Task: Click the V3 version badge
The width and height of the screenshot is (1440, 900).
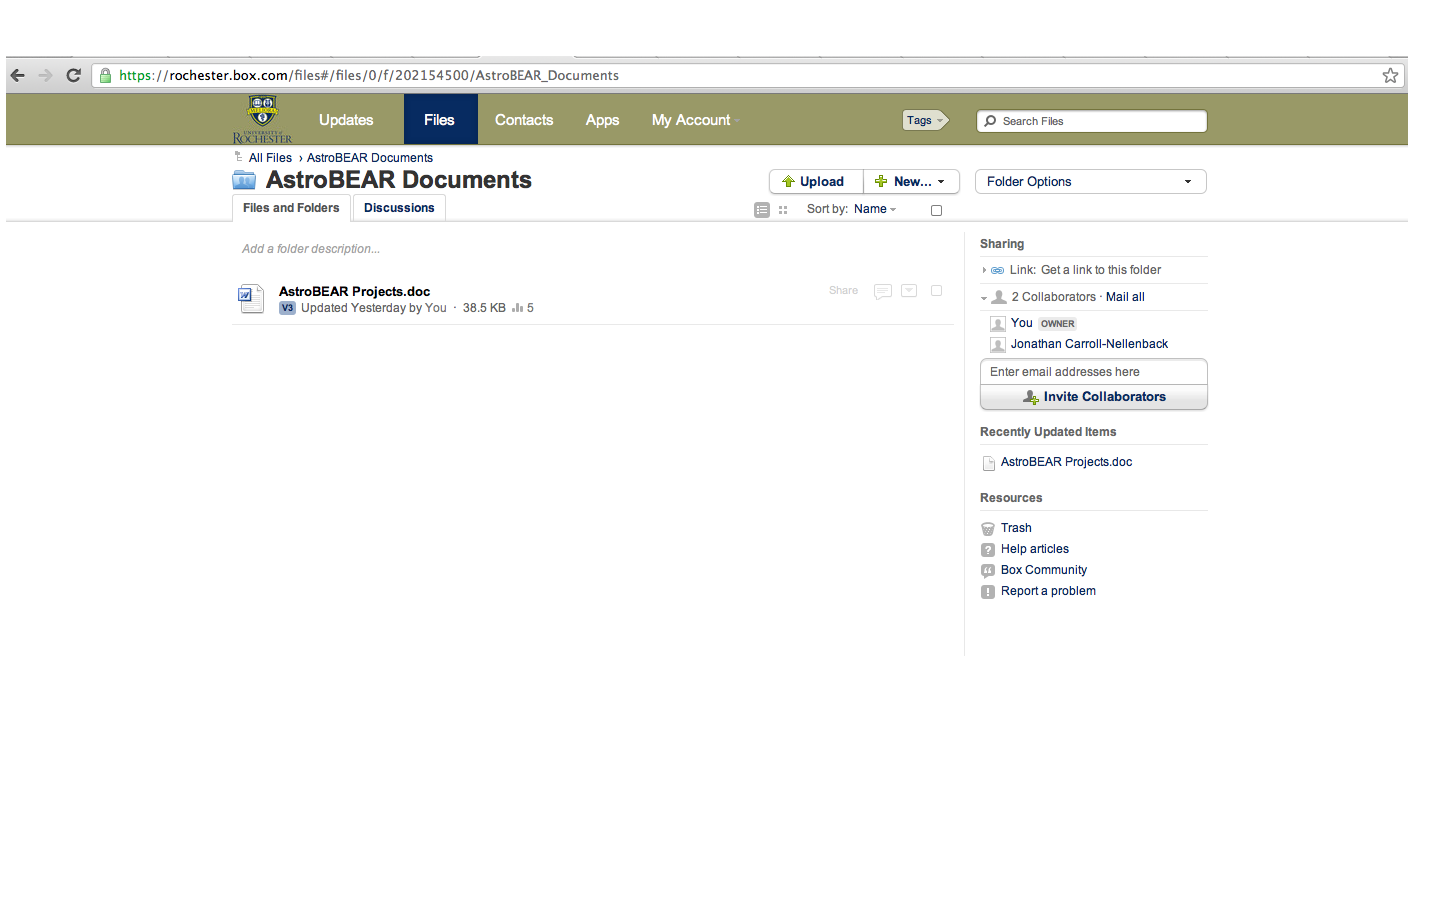Action: point(287,308)
